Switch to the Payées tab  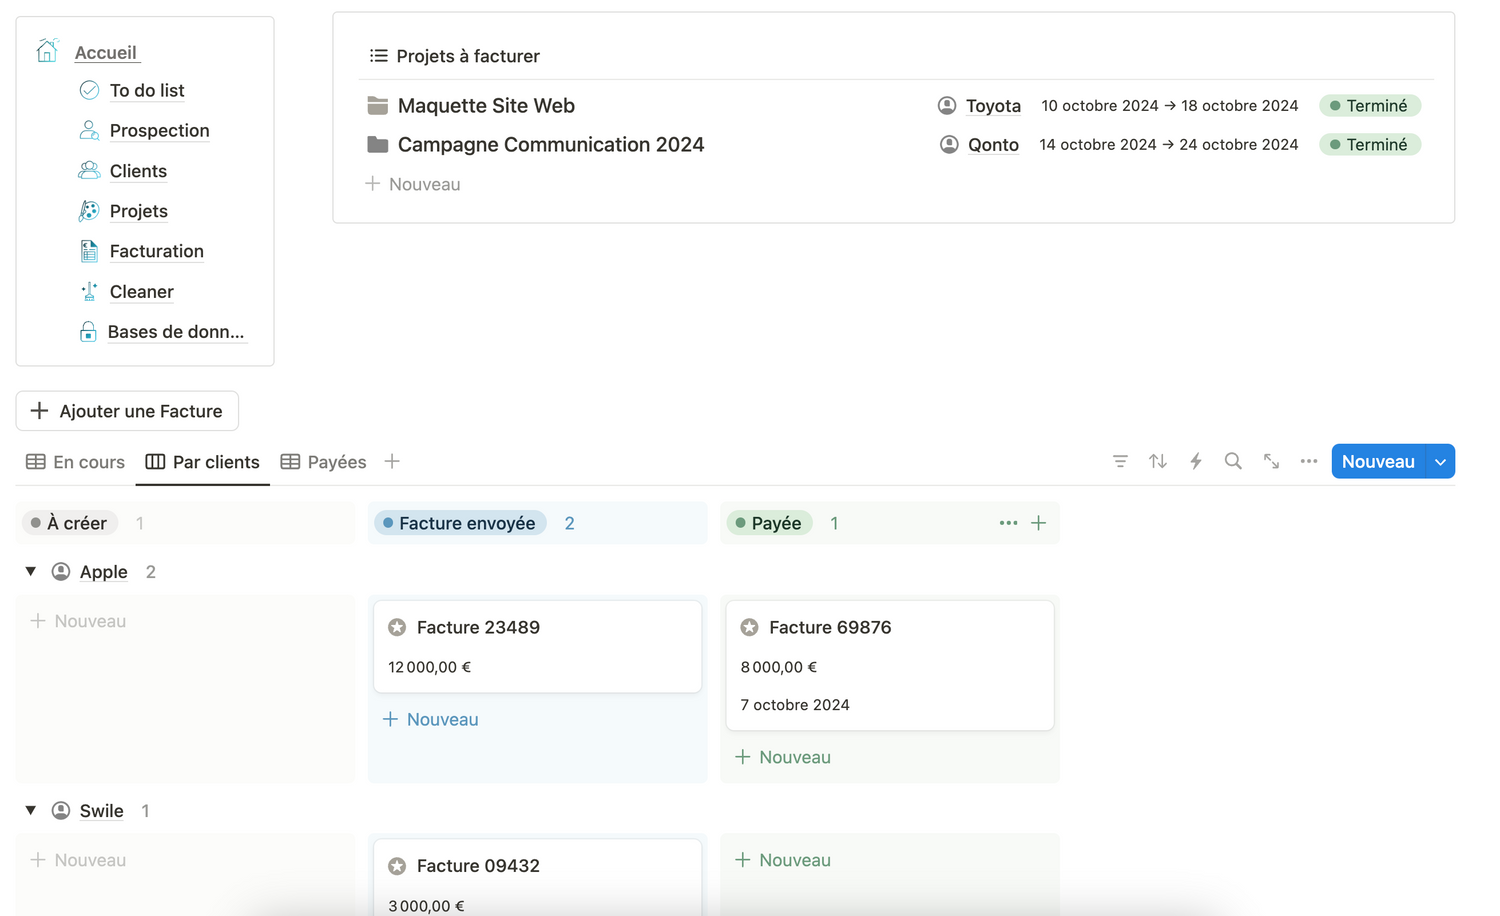[324, 462]
